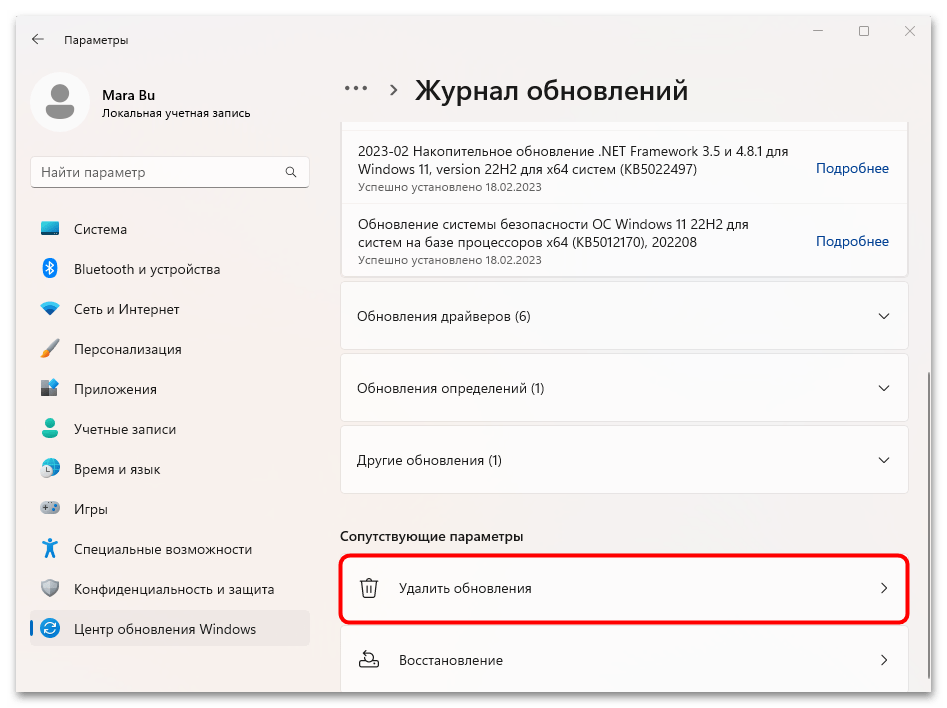
Task: Close the Параметры window
Action: point(910,31)
